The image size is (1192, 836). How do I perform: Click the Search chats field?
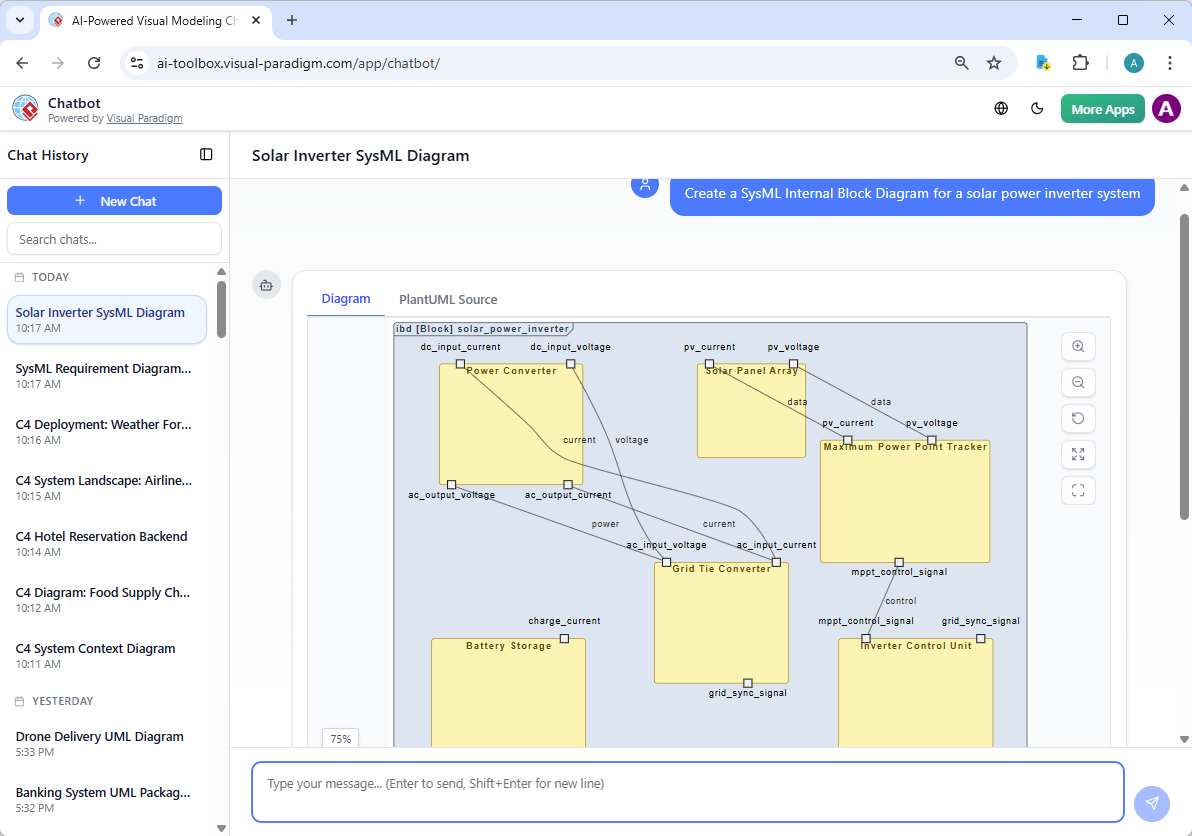click(x=114, y=238)
